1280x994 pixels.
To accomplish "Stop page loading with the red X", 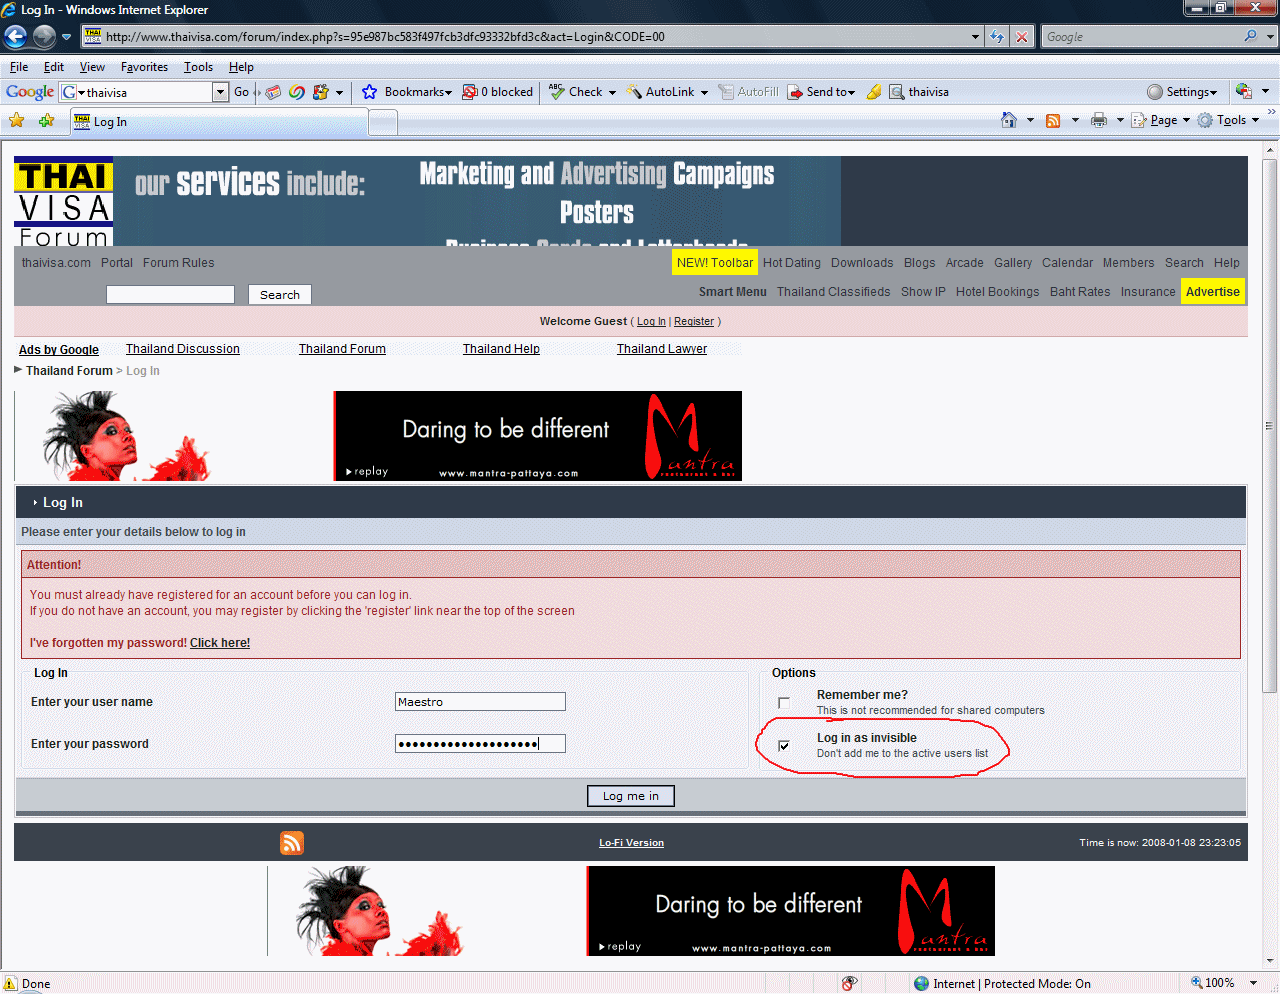I will point(1022,37).
